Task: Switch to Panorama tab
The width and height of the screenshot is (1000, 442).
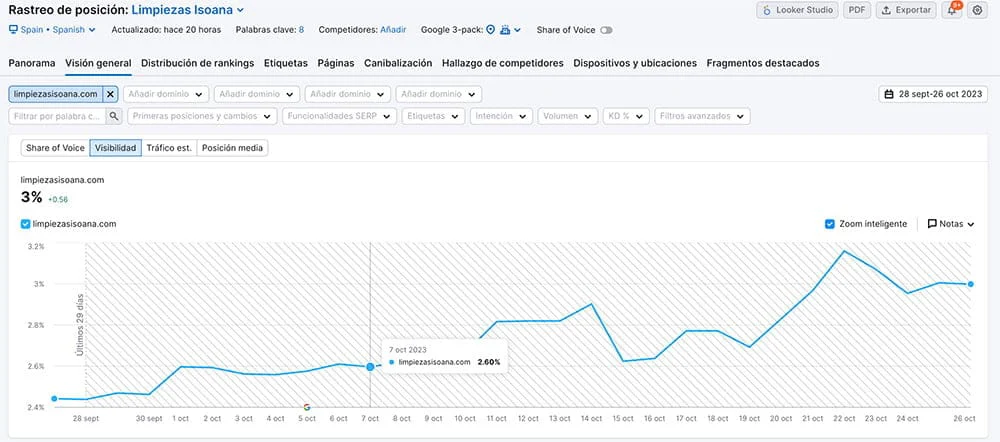Action: click(x=32, y=63)
